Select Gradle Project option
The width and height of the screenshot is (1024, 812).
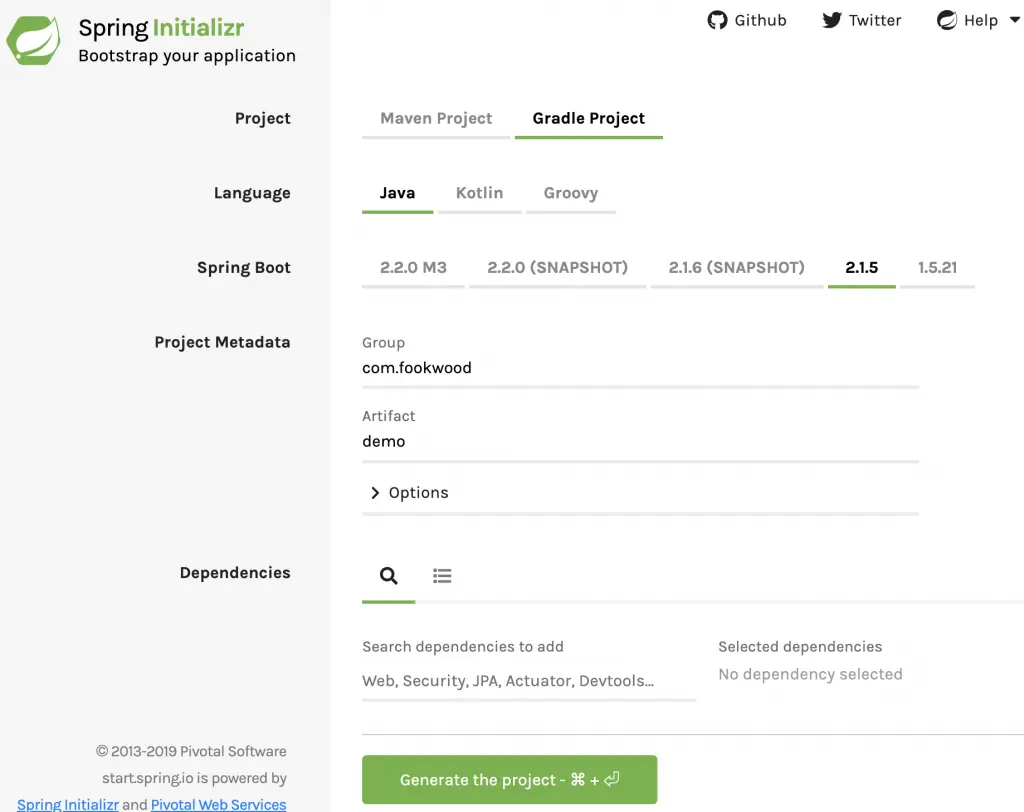[x=589, y=118]
